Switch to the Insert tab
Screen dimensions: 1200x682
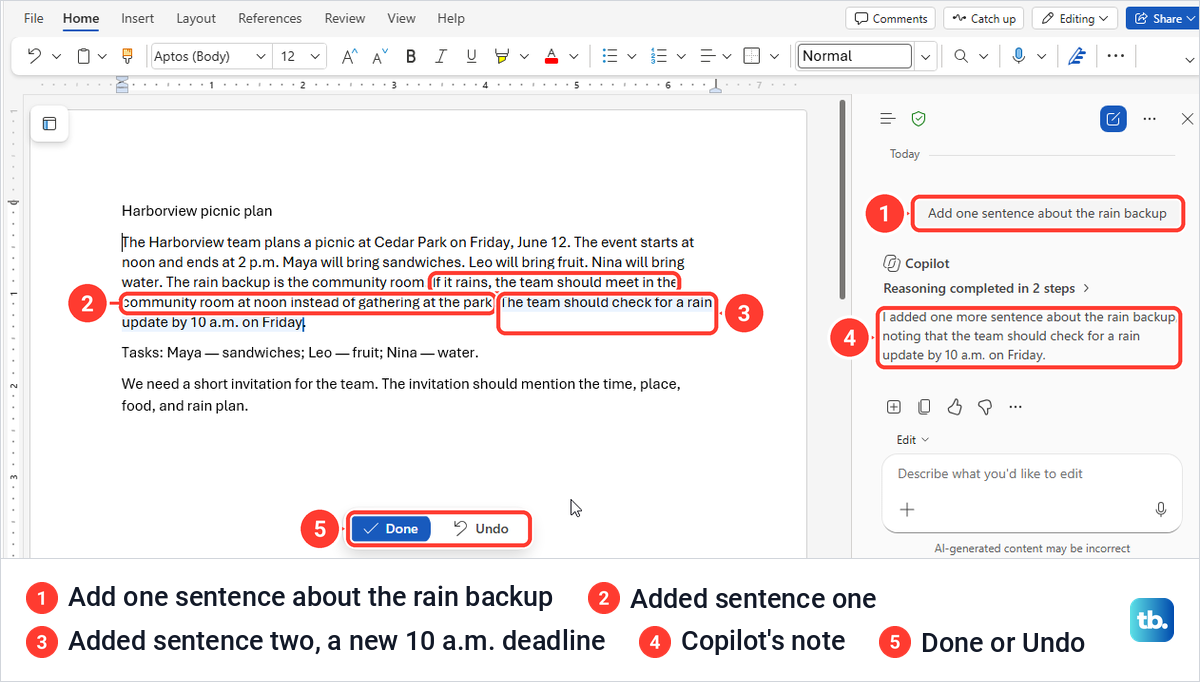[138, 18]
